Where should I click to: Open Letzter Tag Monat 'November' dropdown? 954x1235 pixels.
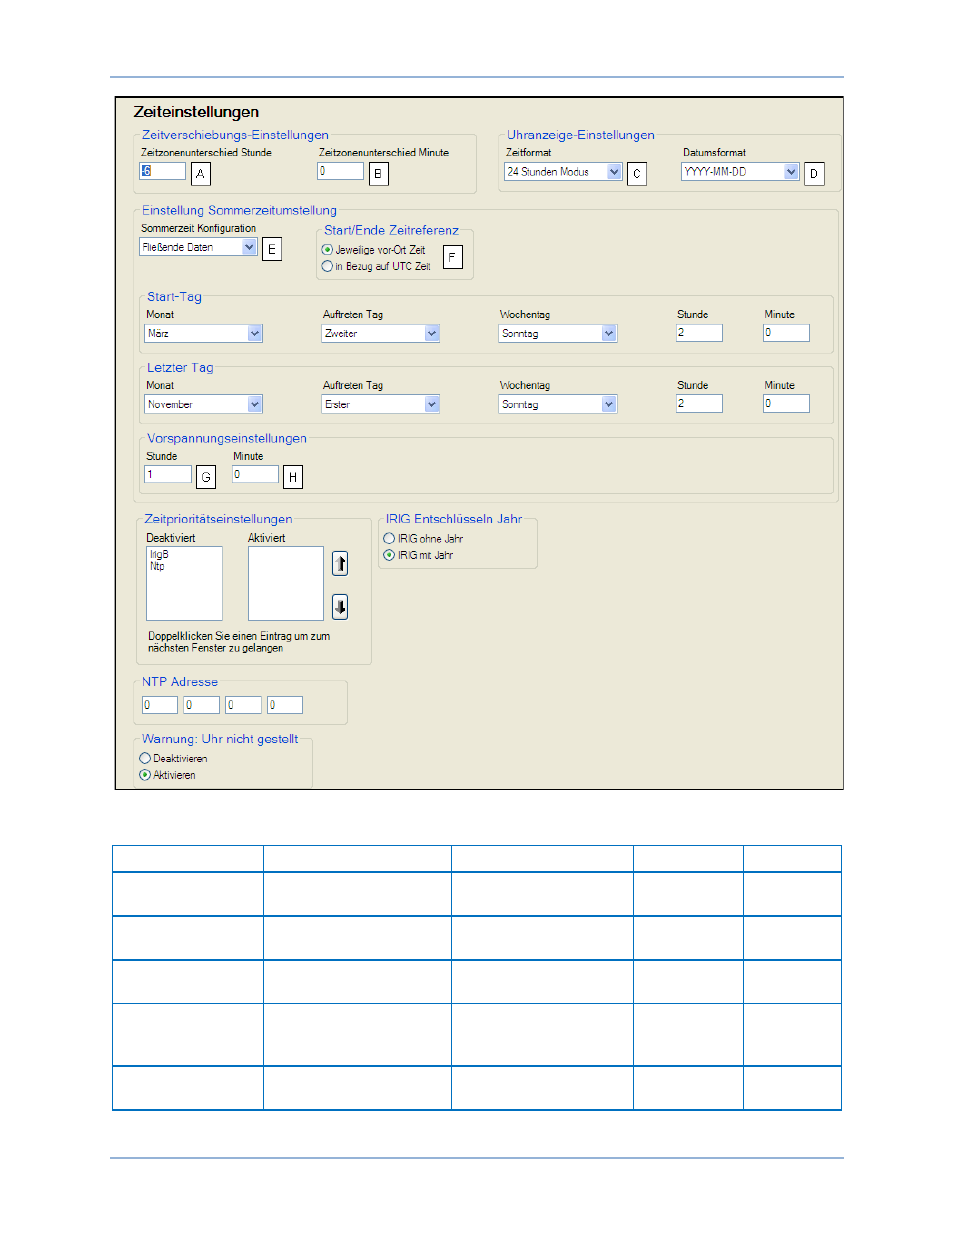(x=204, y=404)
